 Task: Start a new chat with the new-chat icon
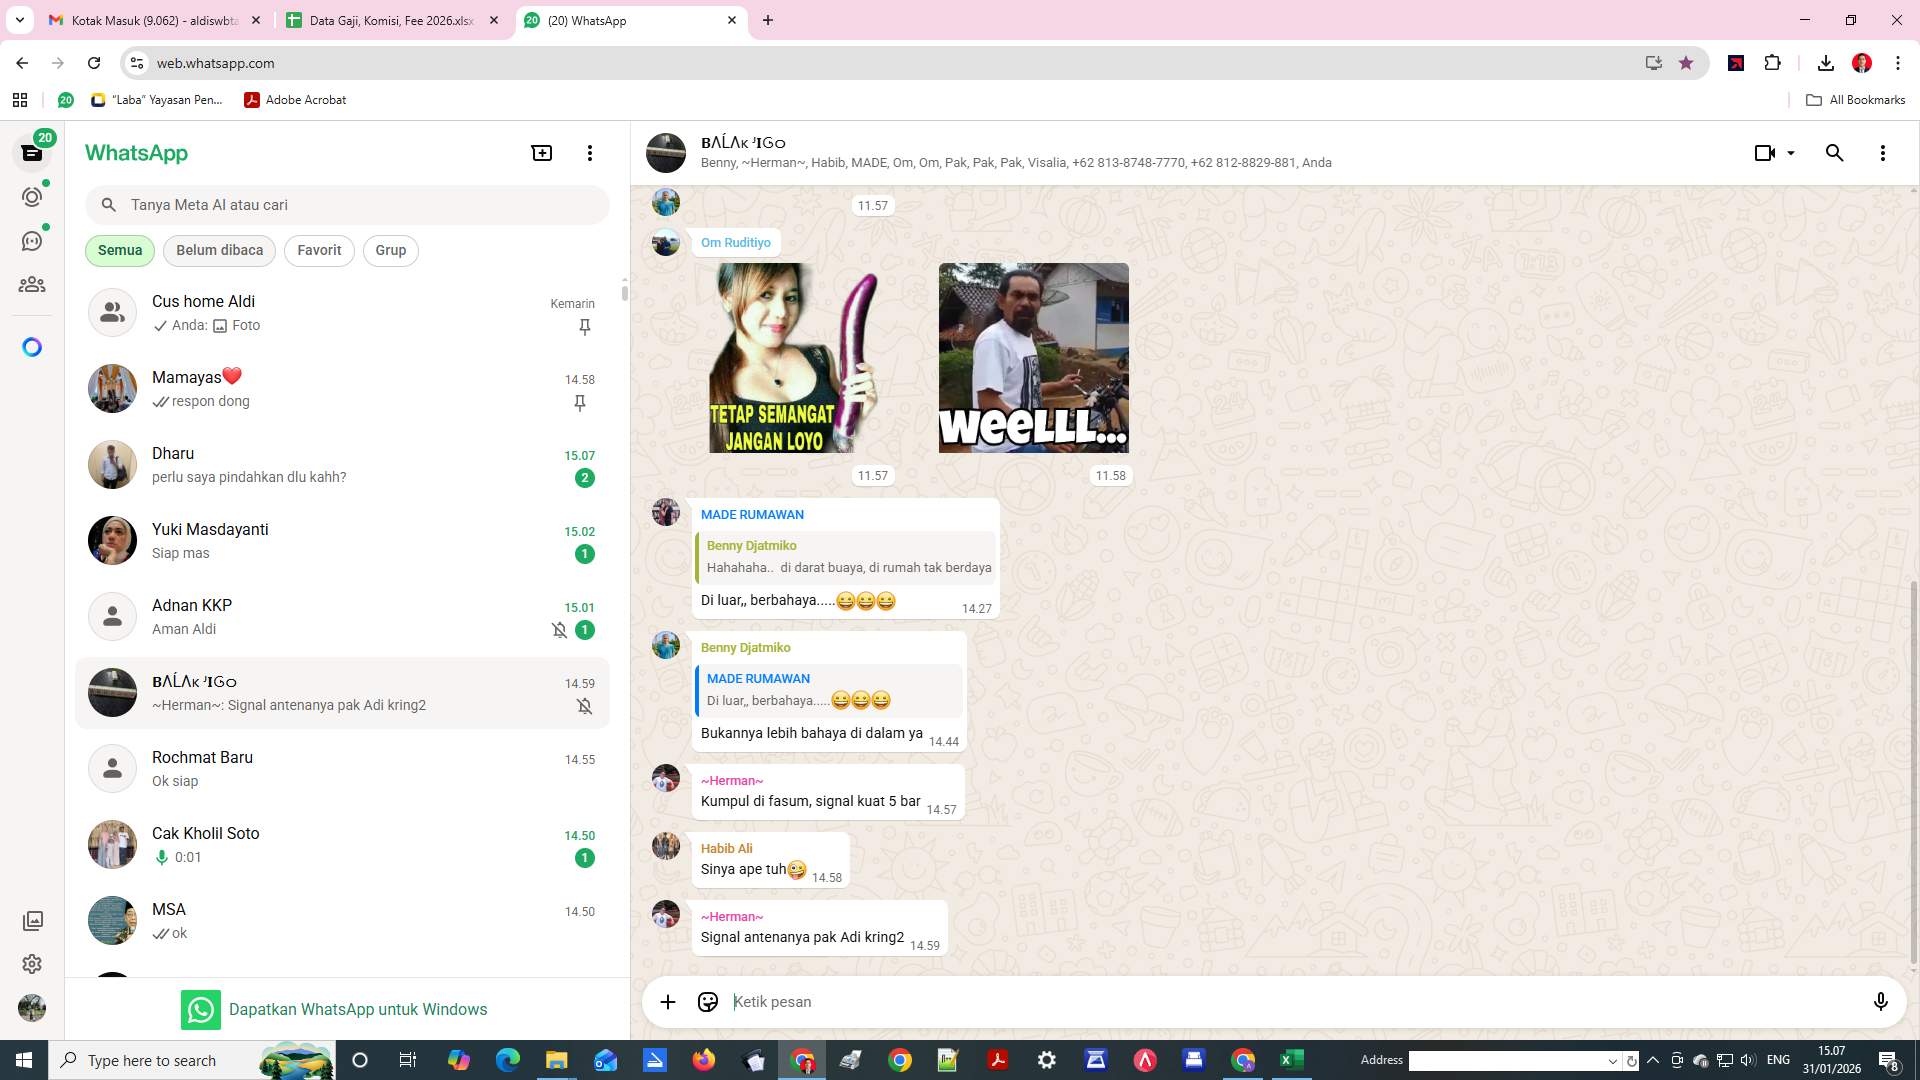click(541, 152)
